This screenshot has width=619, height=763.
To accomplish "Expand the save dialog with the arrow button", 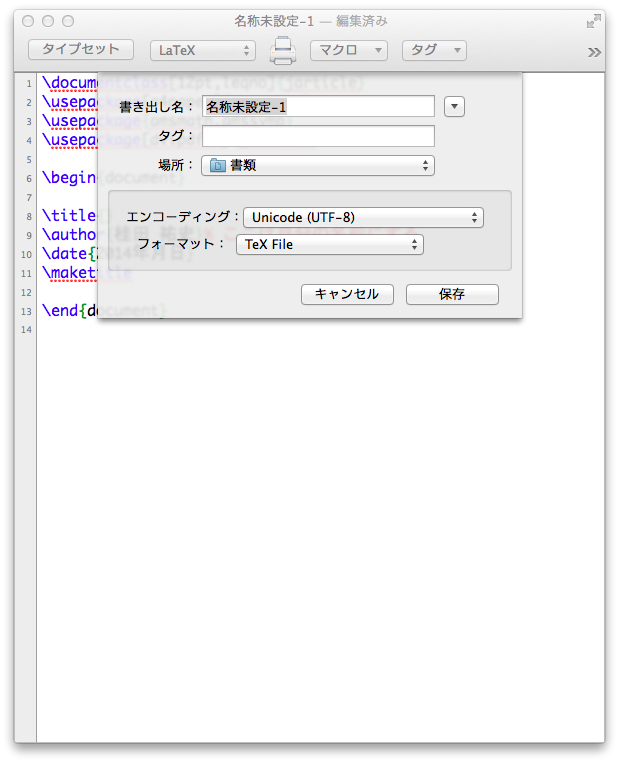I will 454,106.
